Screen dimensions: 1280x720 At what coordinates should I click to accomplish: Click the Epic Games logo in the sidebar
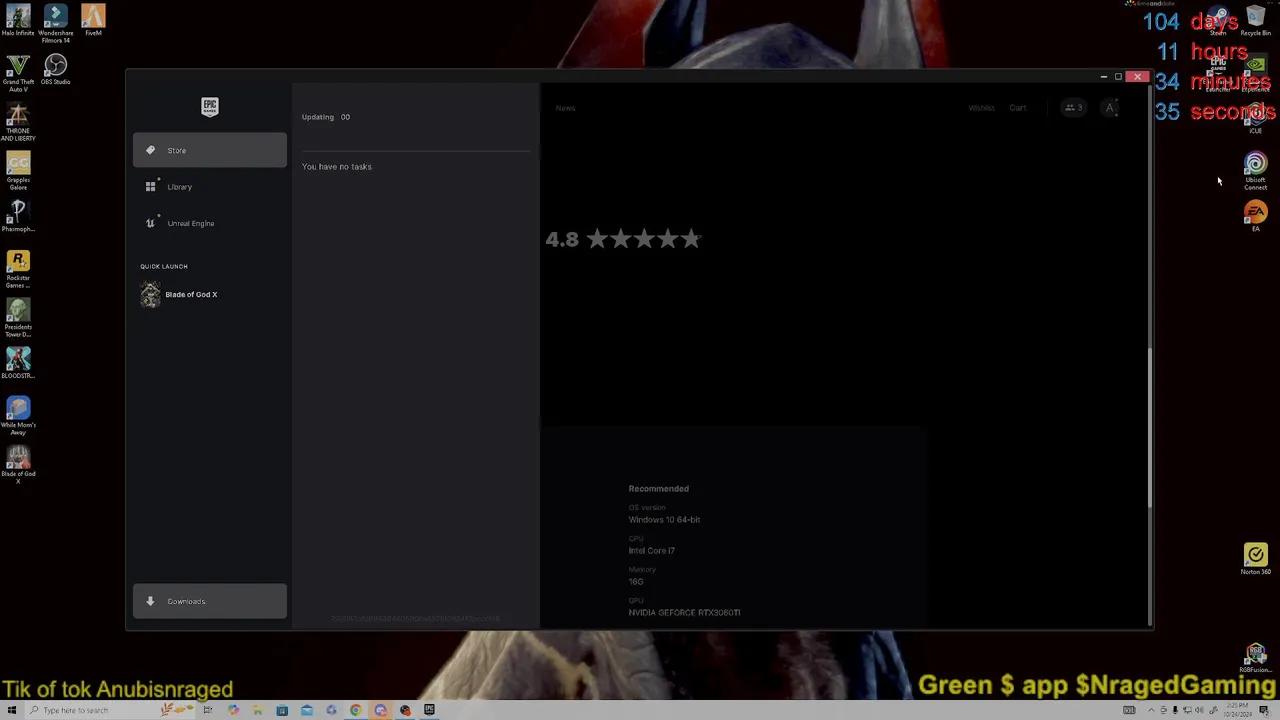(209, 107)
